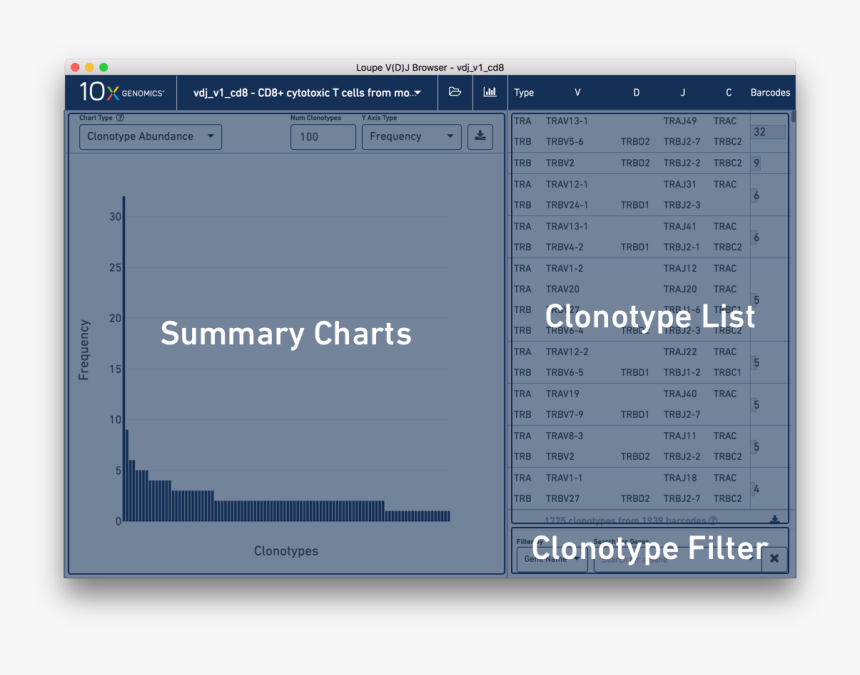Image resolution: width=860 pixels, height=675 pixels.
Task: Click the Frequency axis label on chart
Action: [x=83, y=350]
